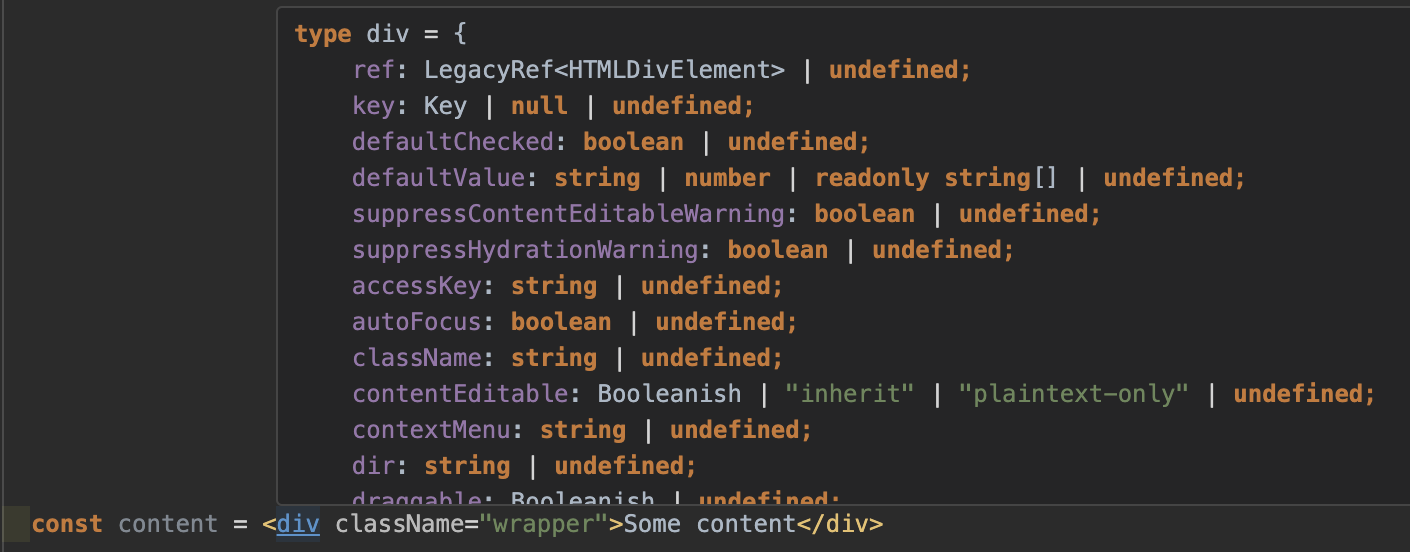Click the "plaintext-only" string literal
The width and height of the screenshot is (1410, 552).
click(1074, 394)
